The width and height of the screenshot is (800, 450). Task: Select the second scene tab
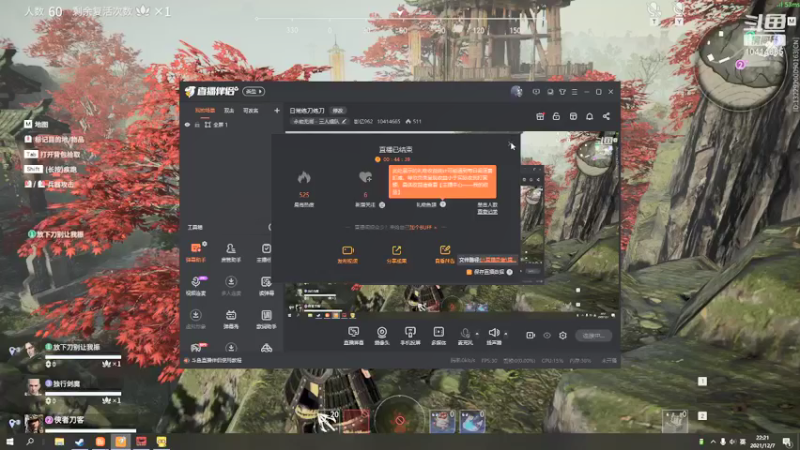pos(229,110)
